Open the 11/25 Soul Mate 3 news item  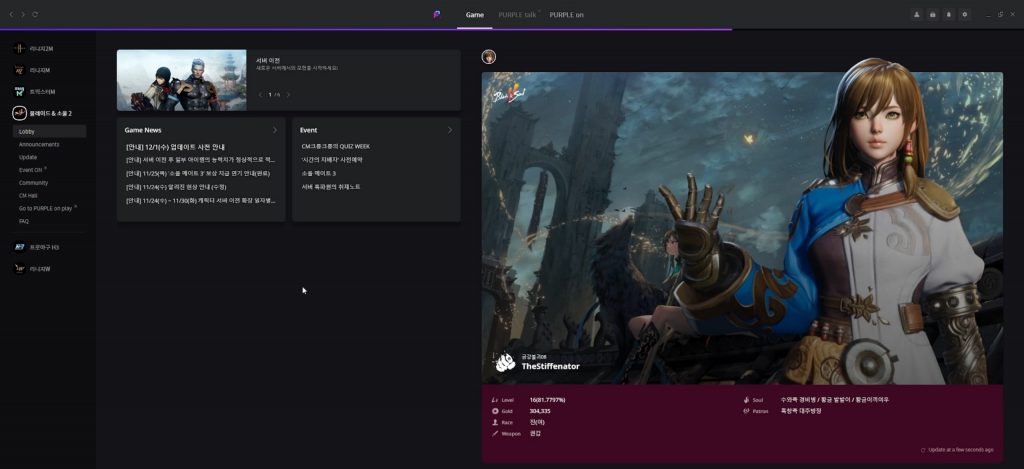pos(198,173)
